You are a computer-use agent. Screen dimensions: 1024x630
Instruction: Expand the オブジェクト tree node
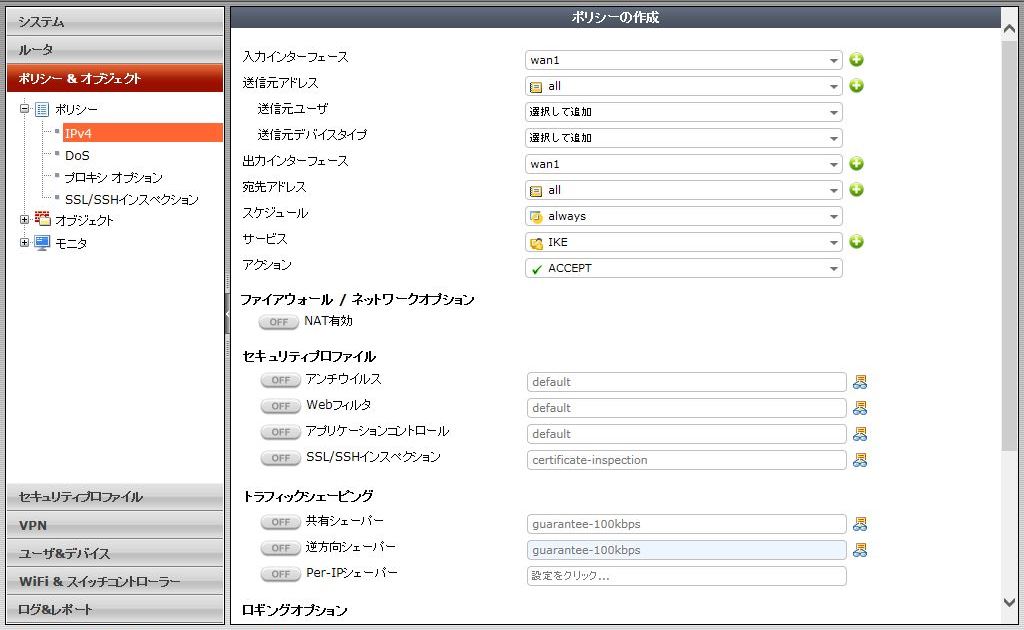click(x=24, y=220)
